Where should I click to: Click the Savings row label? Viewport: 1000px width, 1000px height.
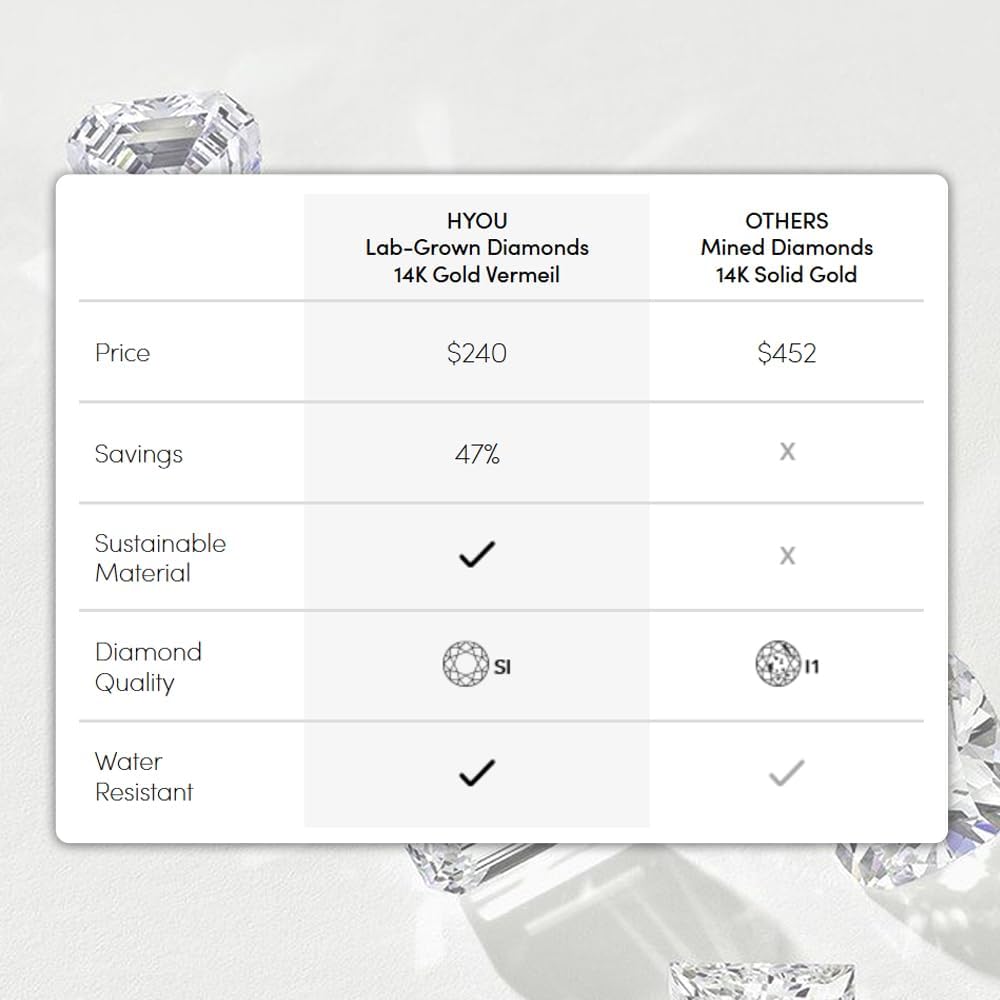pos(139,454)
